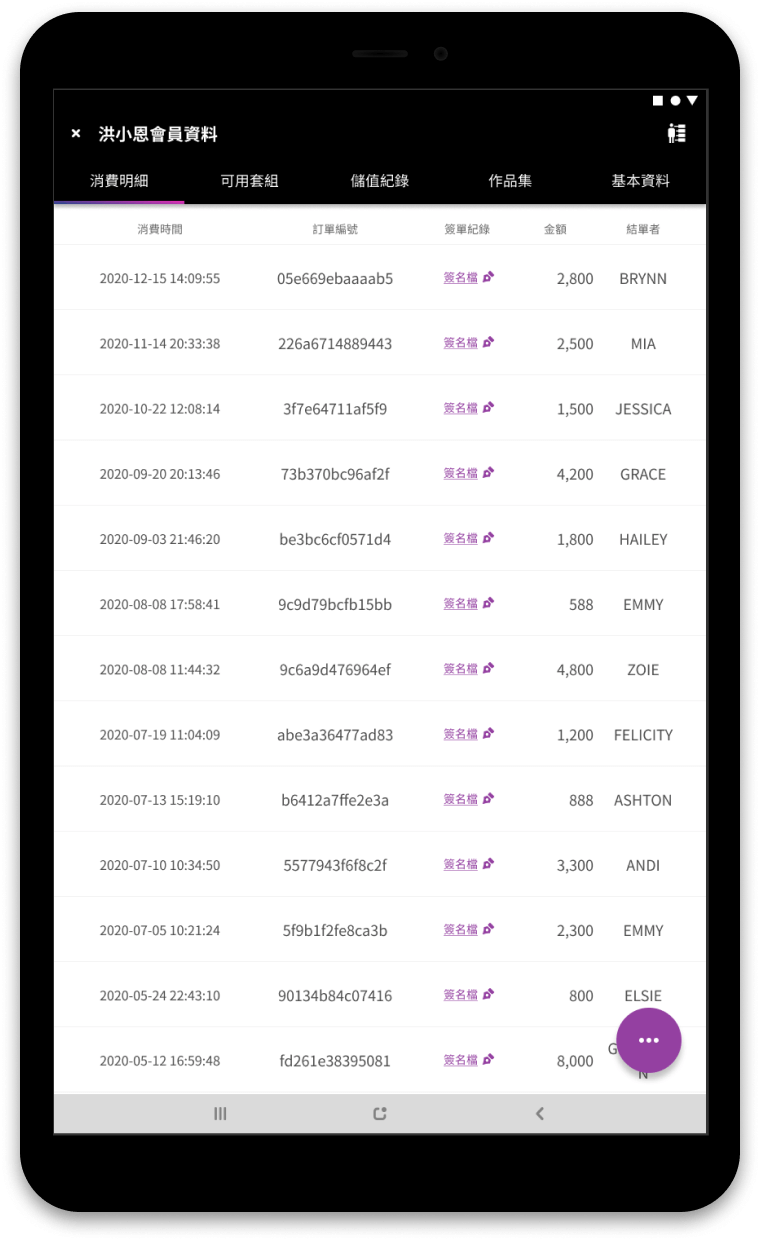Switch to the 可用套組 tab

249,181
